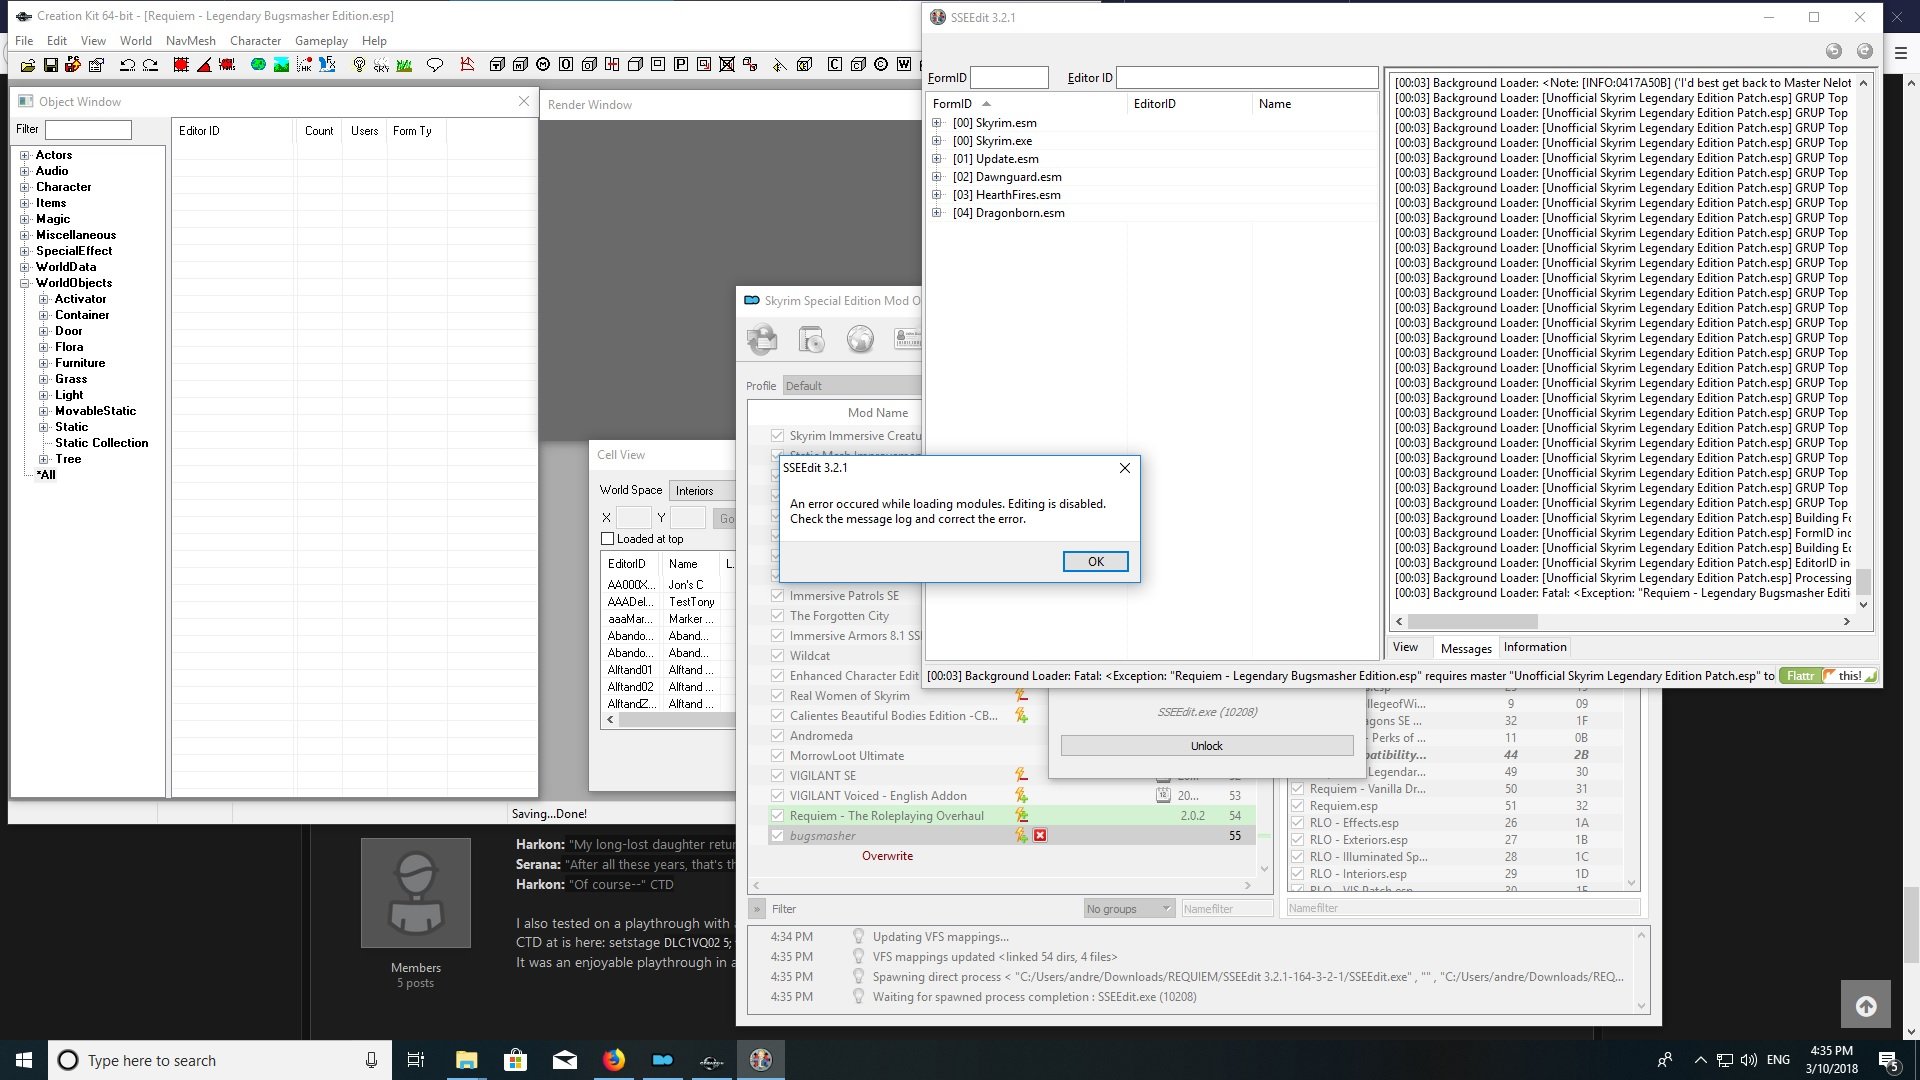This screenshot has height=1080, width=1920.
Task: Toggle the SKY toolbar icon
Action: [381, 65]
